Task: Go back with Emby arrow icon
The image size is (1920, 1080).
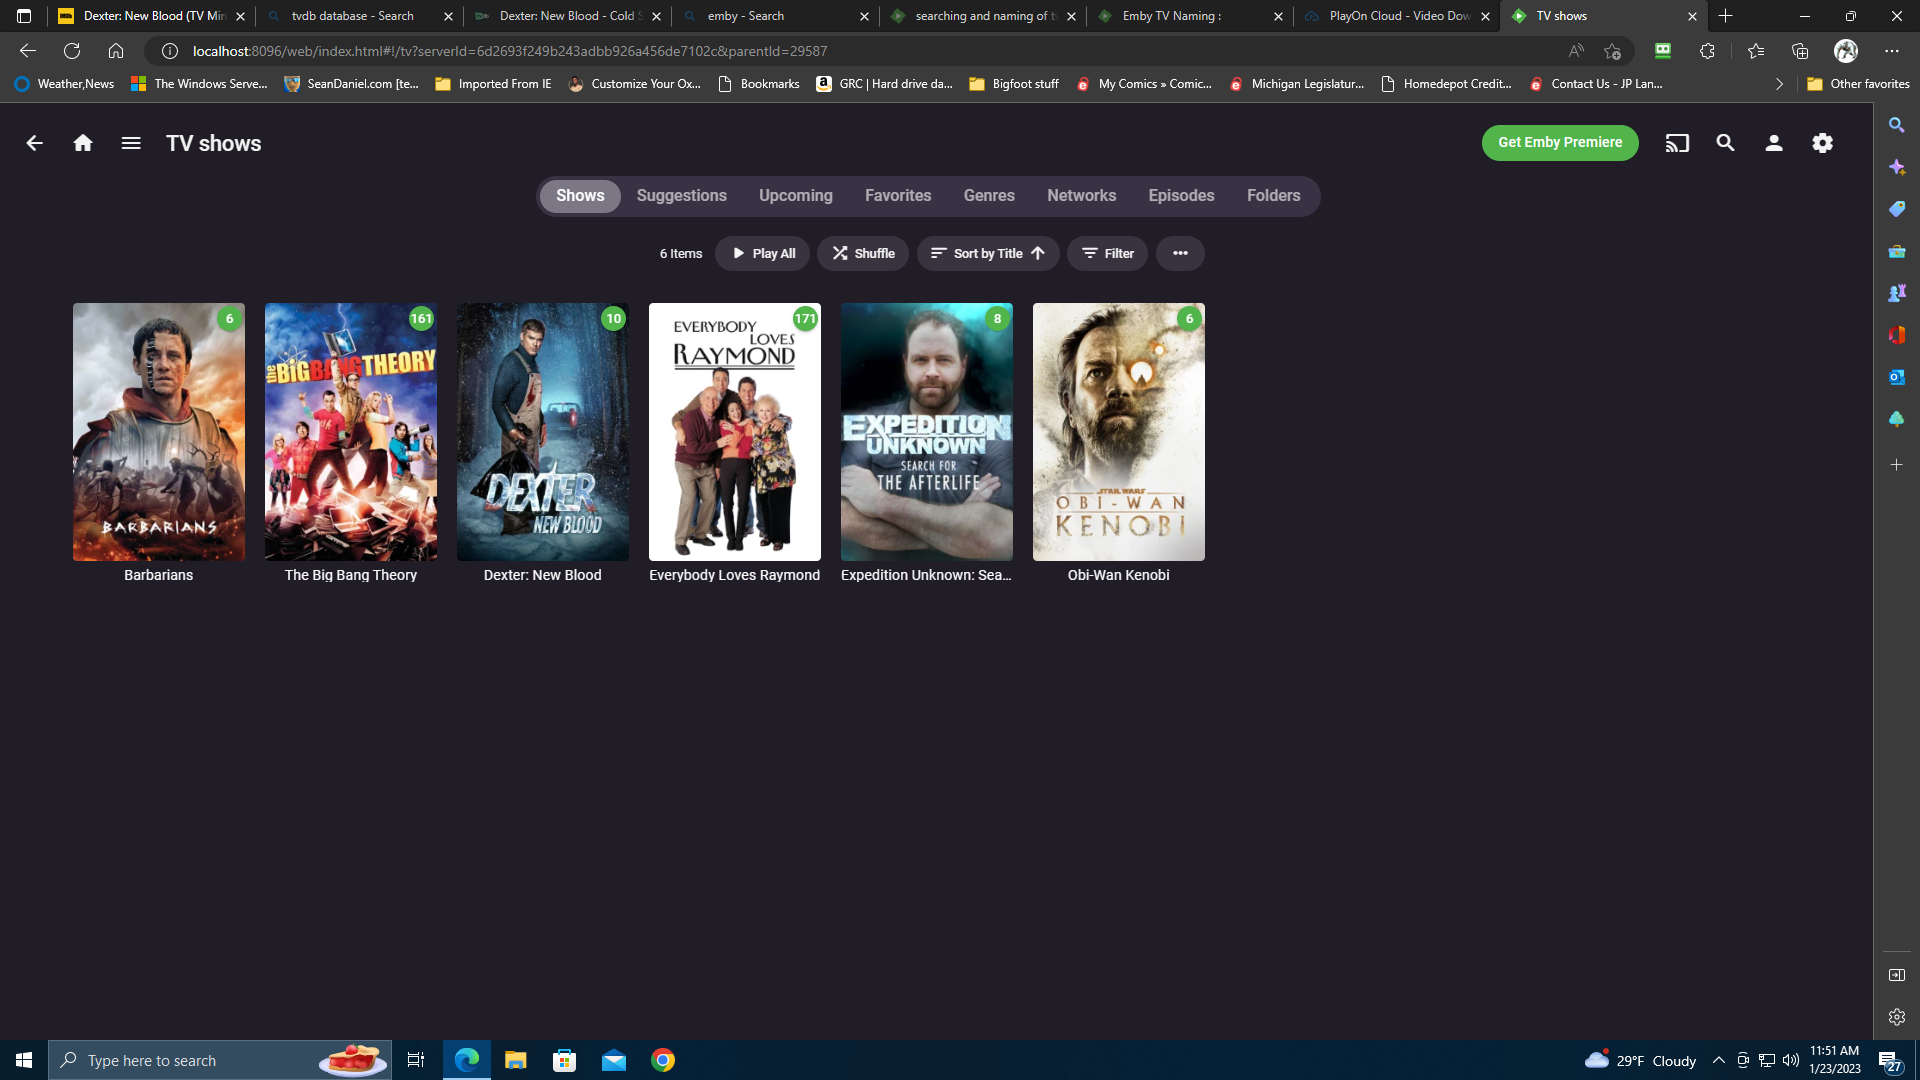Action: tap(34, 143)
